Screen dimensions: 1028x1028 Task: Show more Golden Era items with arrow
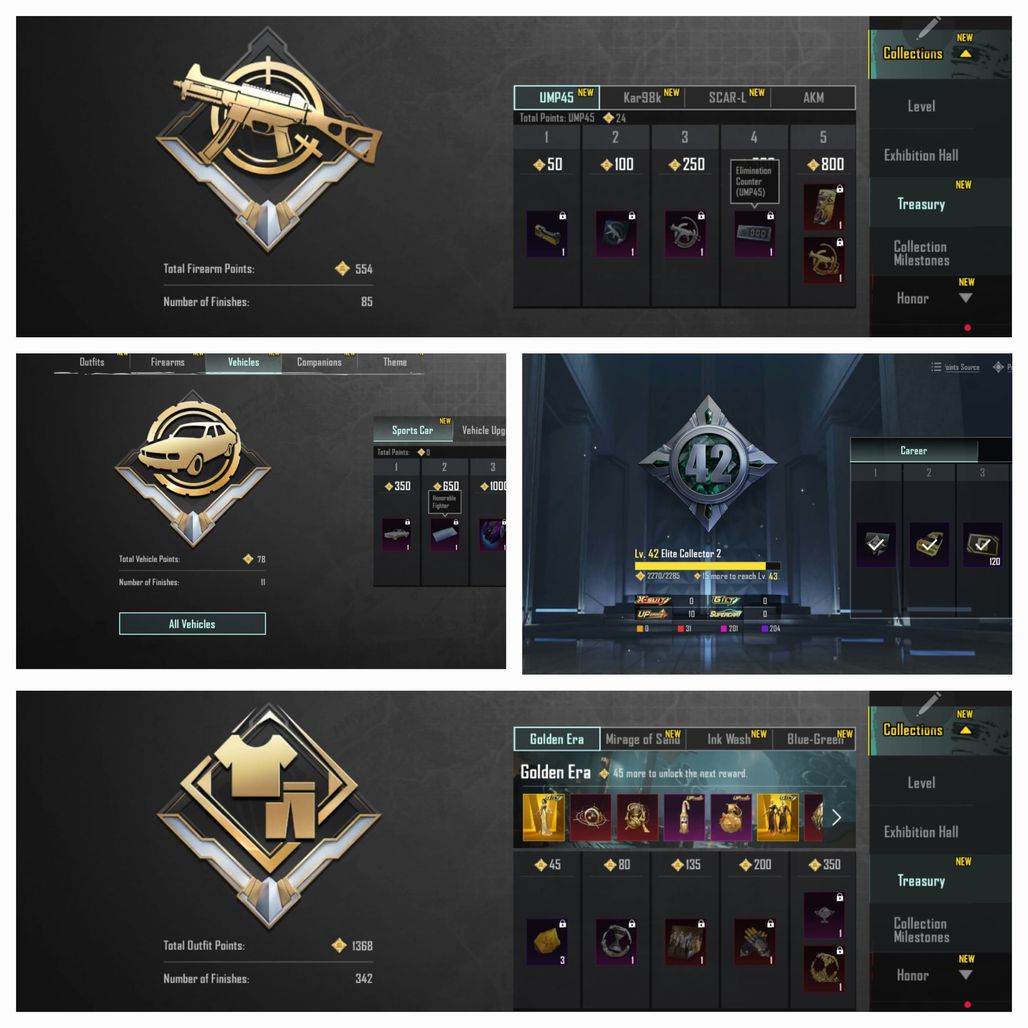coord(837,818)
